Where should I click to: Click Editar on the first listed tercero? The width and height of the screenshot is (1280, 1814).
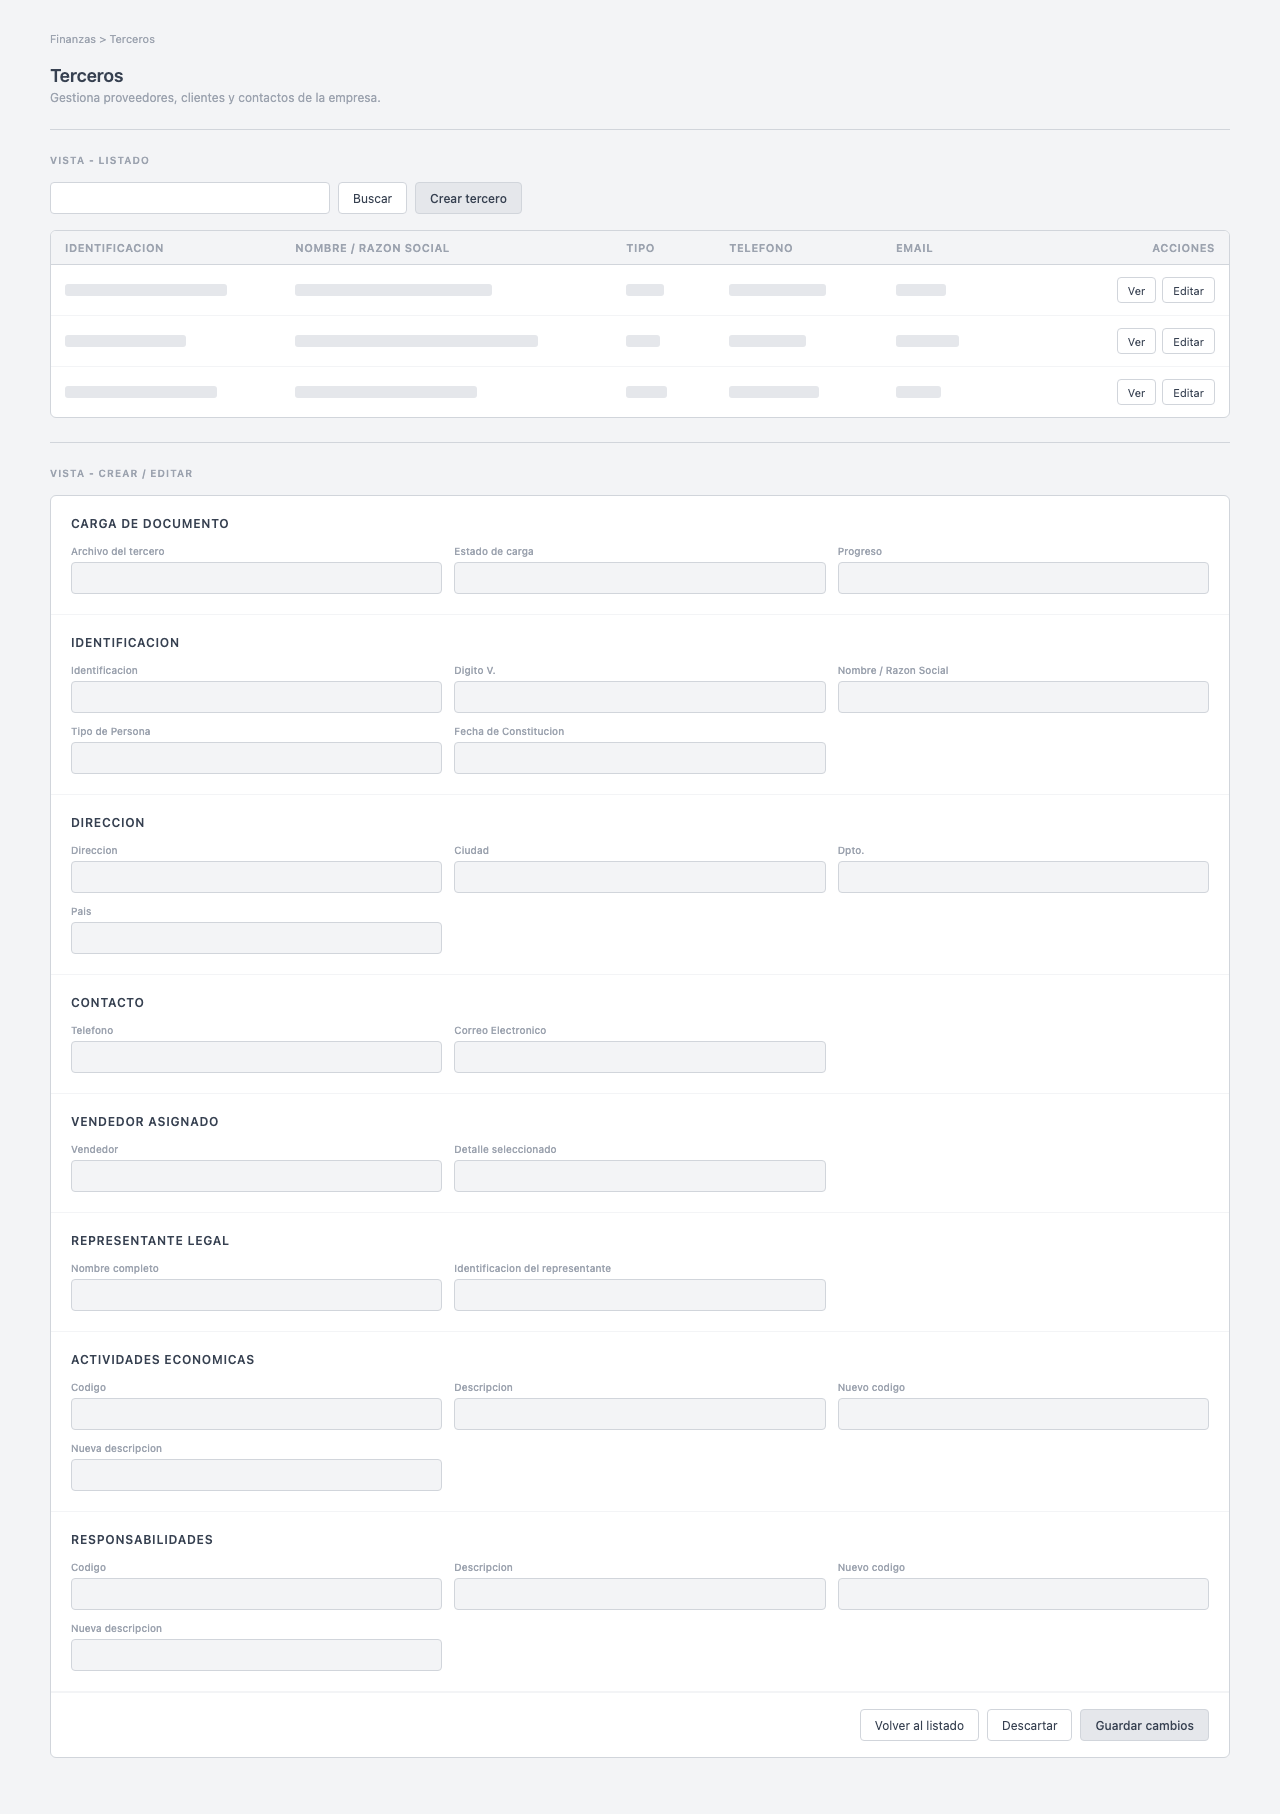1188,291
